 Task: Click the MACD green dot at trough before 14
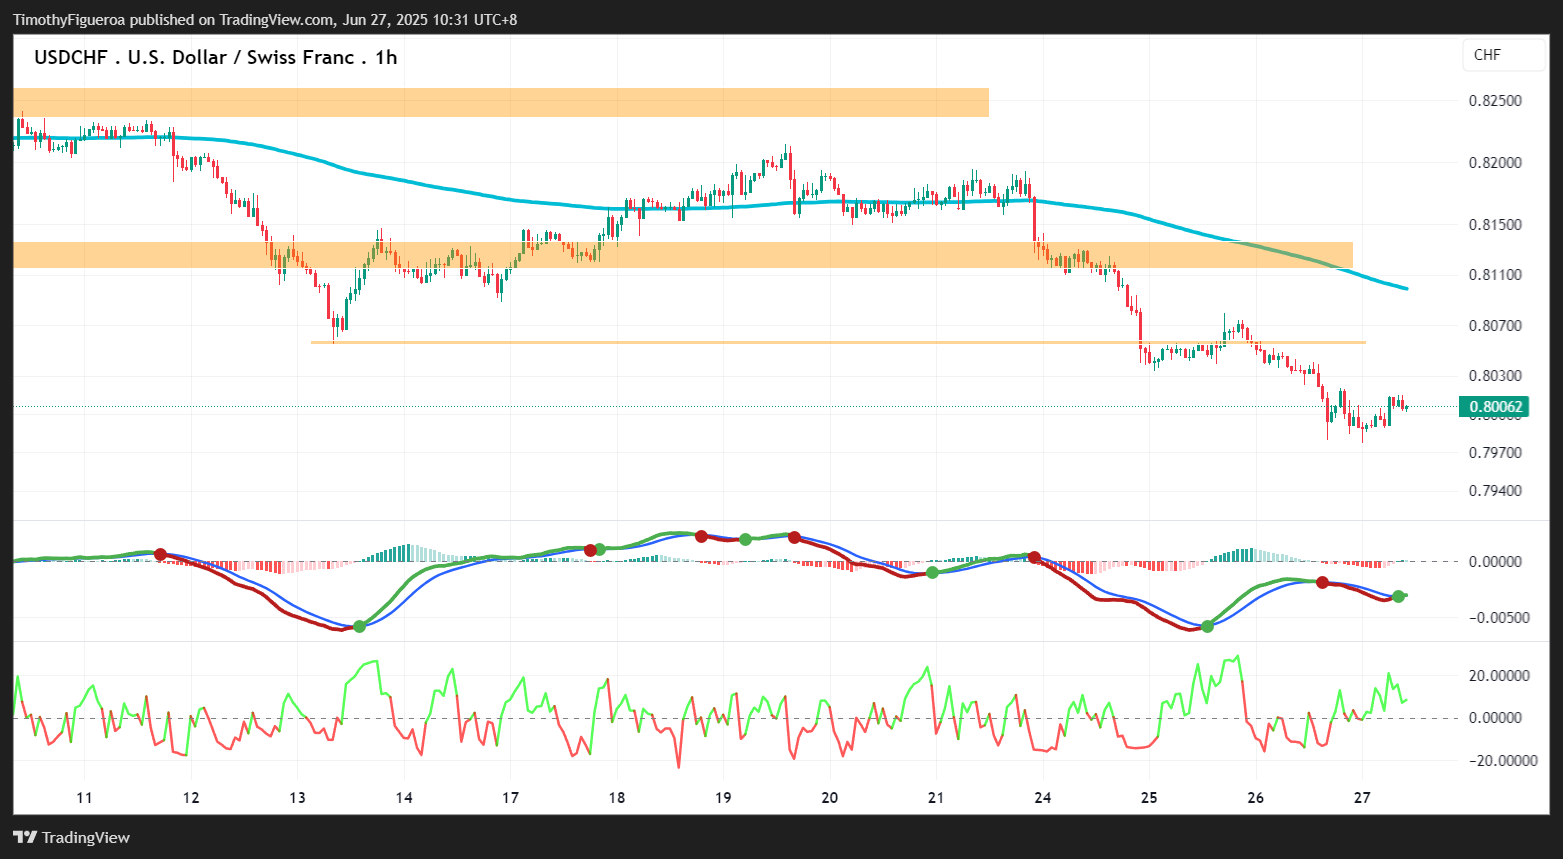pos(360,626)
